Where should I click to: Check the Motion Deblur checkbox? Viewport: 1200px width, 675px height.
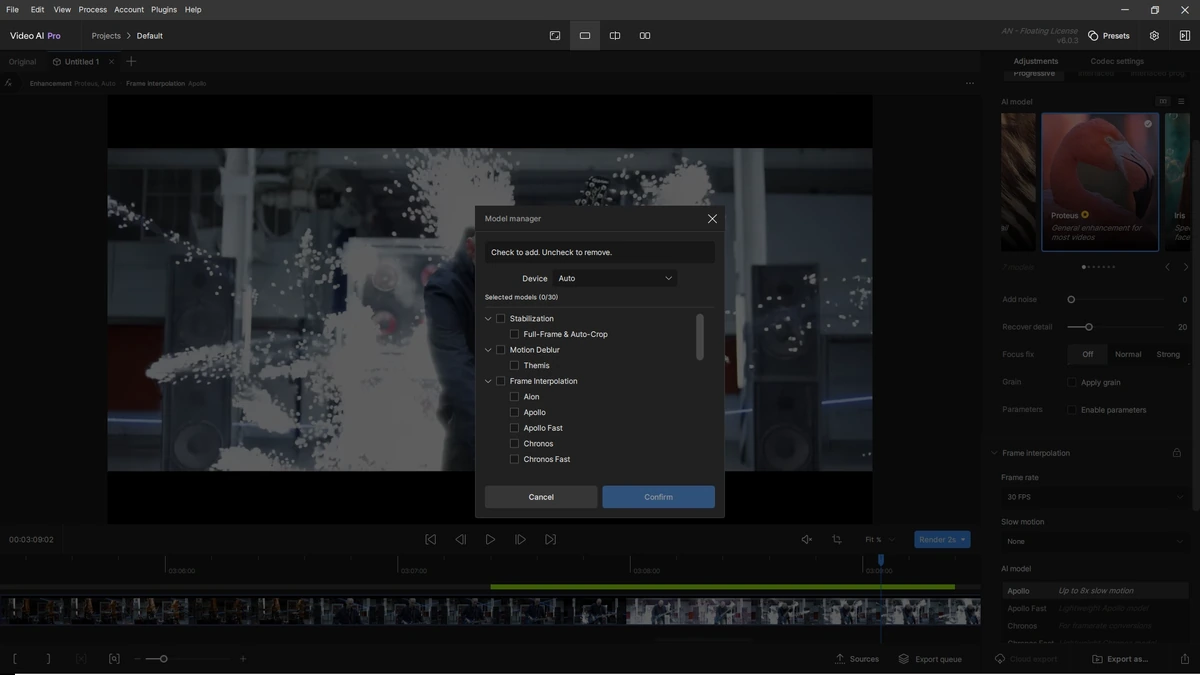click(501, 350)
